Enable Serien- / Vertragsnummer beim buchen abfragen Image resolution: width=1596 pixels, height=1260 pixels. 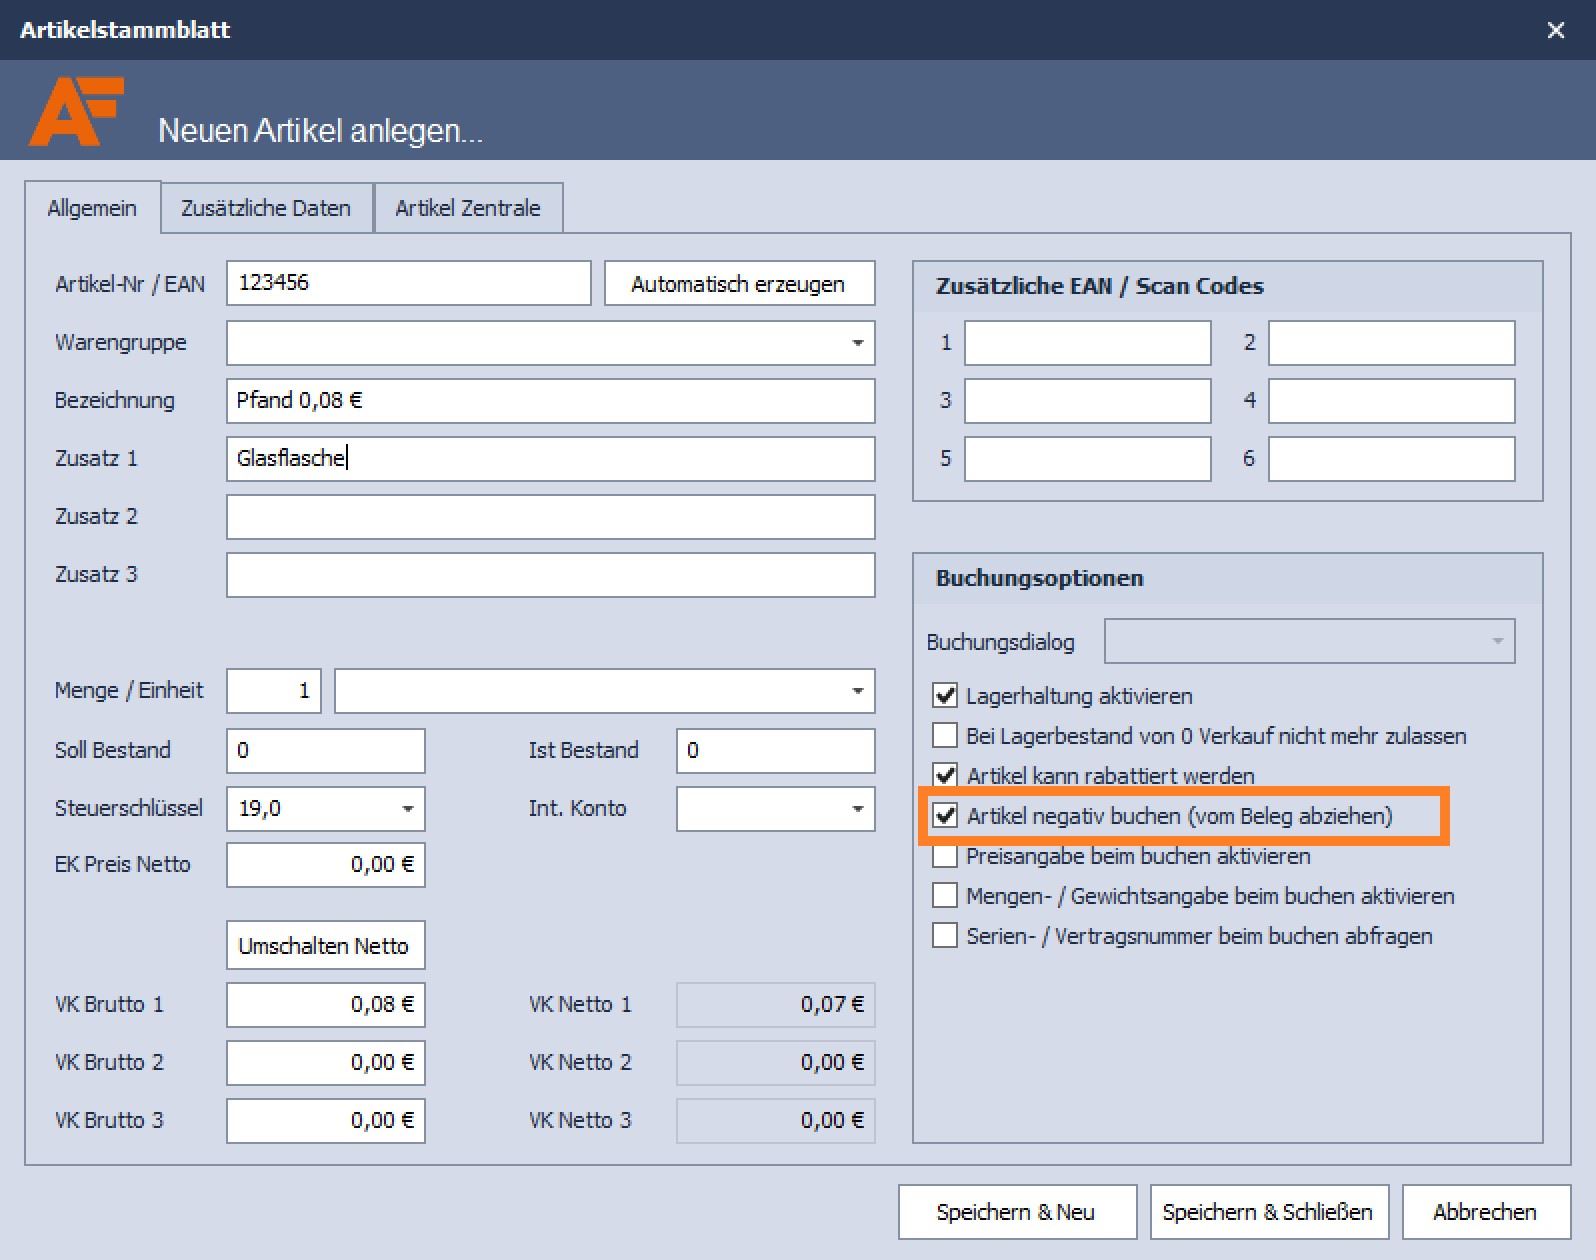click(945, 935)
